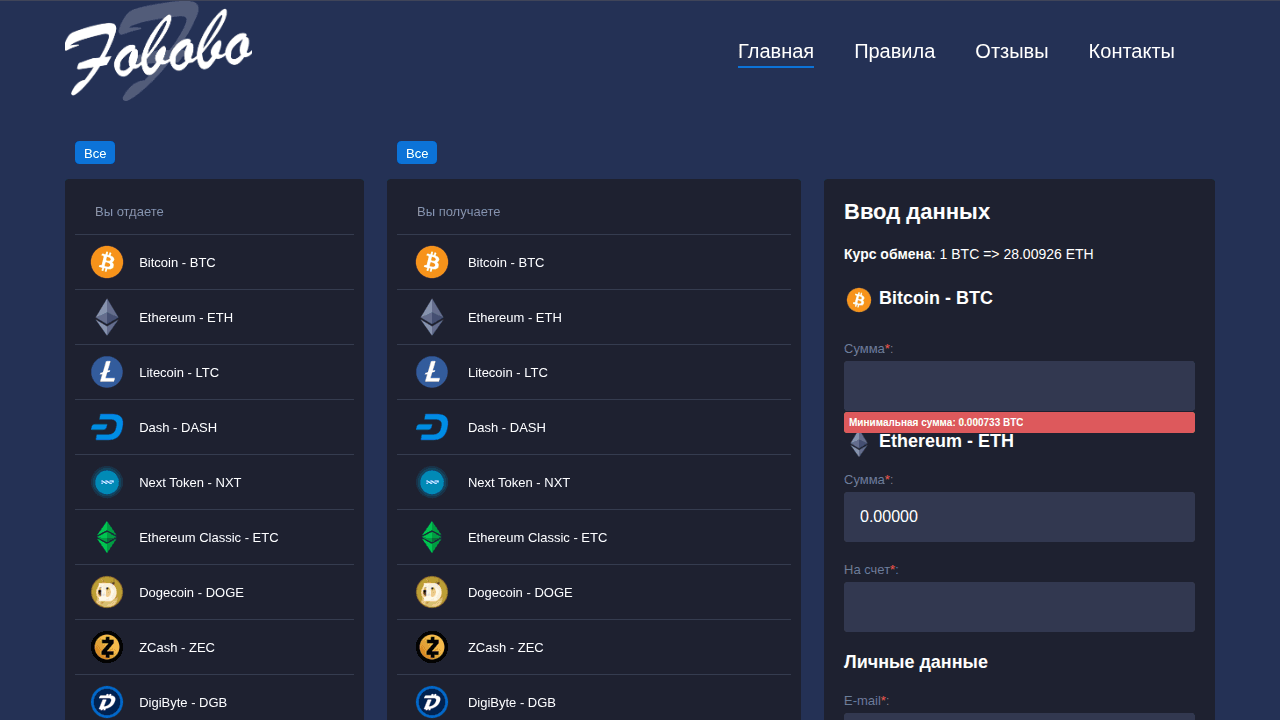The width and height of the screenshot is (1280, 720).
Task: Select 'Litecoin - LTC' label in receive list
Action: point(508,372)
